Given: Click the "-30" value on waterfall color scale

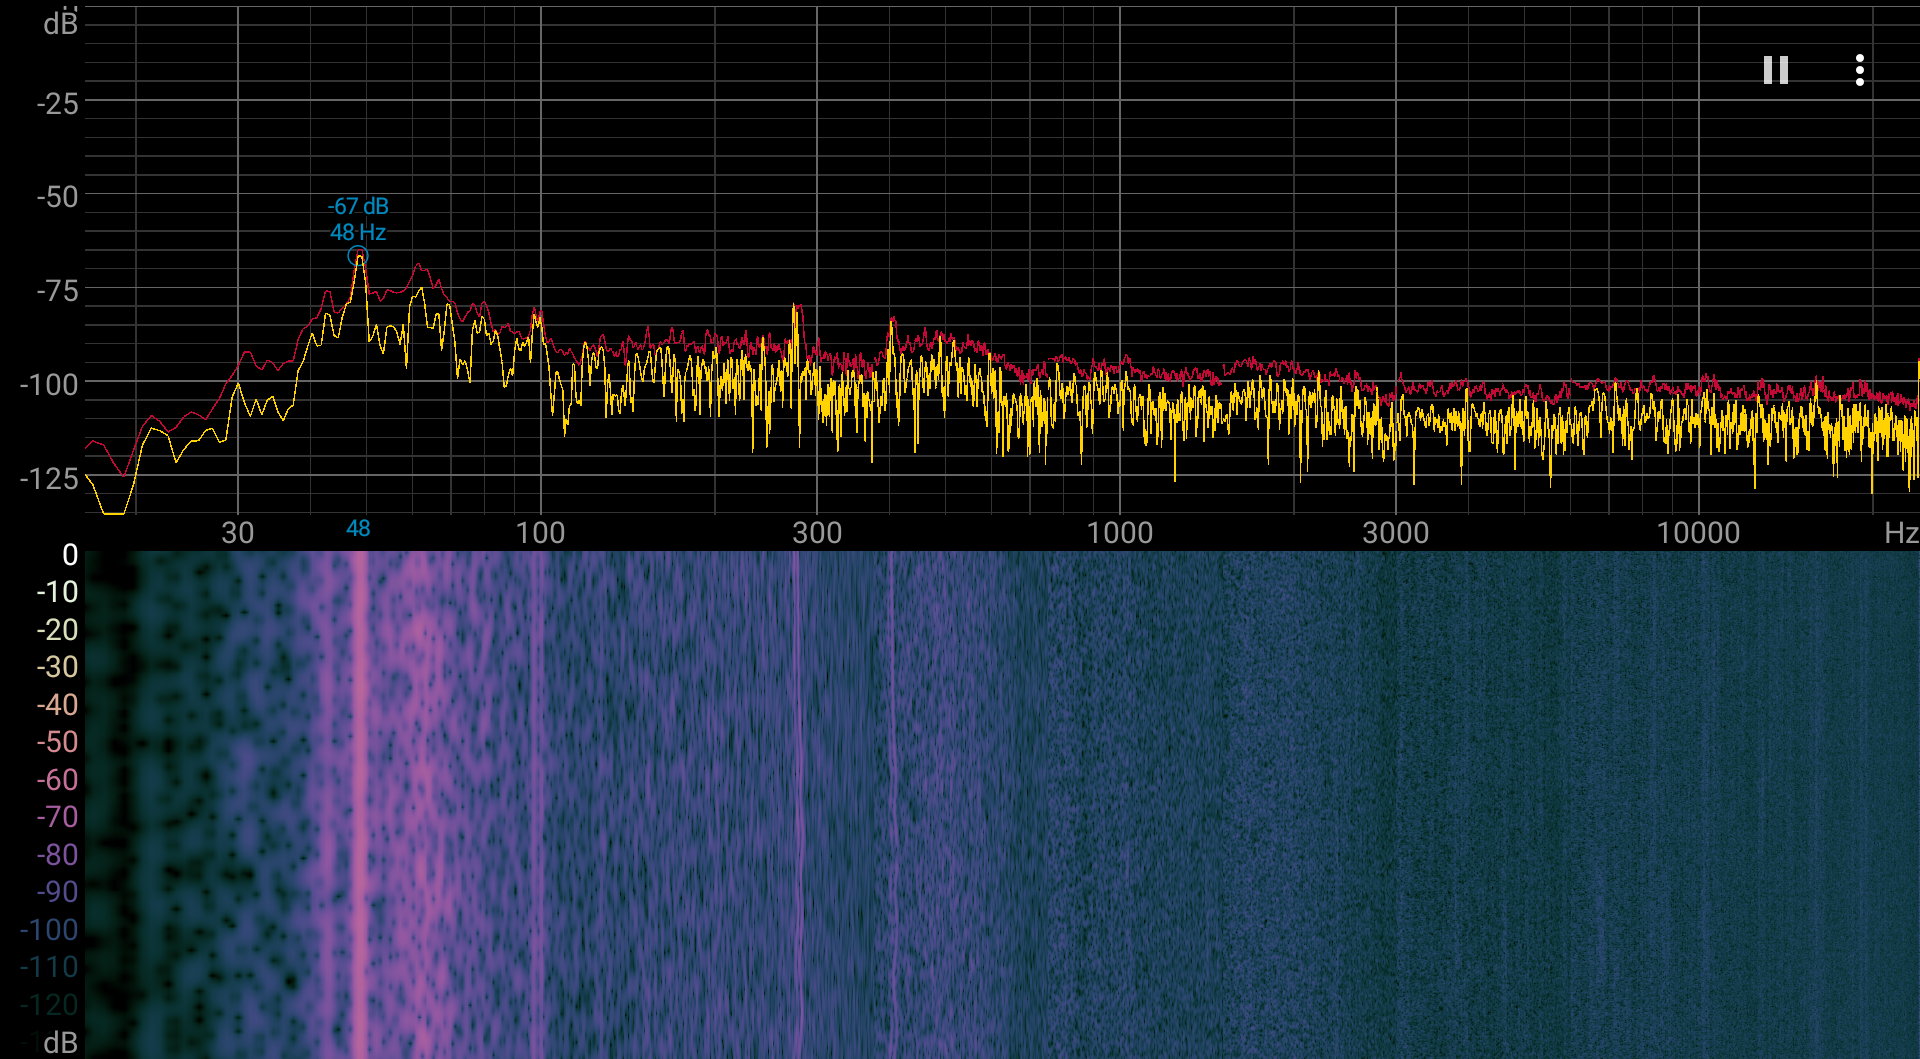Looking at the screenshot, I should tap(57, 667).
